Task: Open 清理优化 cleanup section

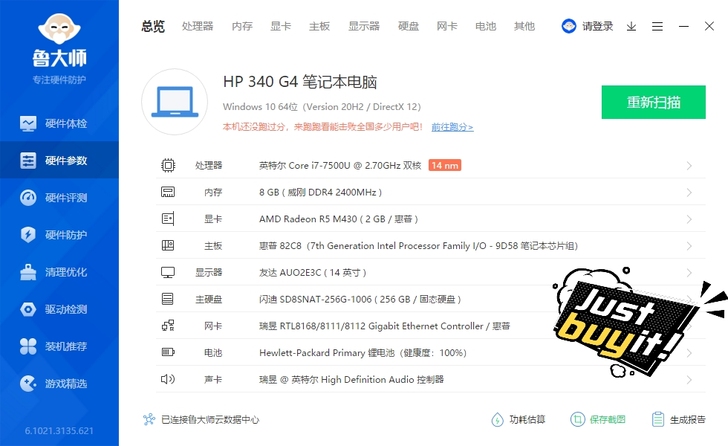Action: (x=59, y=272)
